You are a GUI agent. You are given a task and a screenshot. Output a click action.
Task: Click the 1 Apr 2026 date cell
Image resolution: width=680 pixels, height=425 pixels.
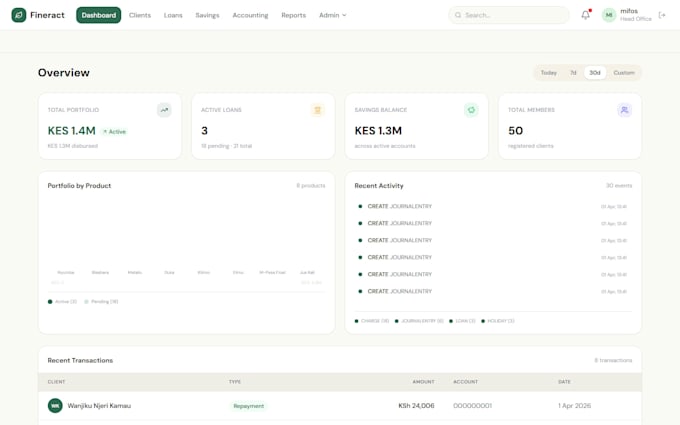point(574,406)
